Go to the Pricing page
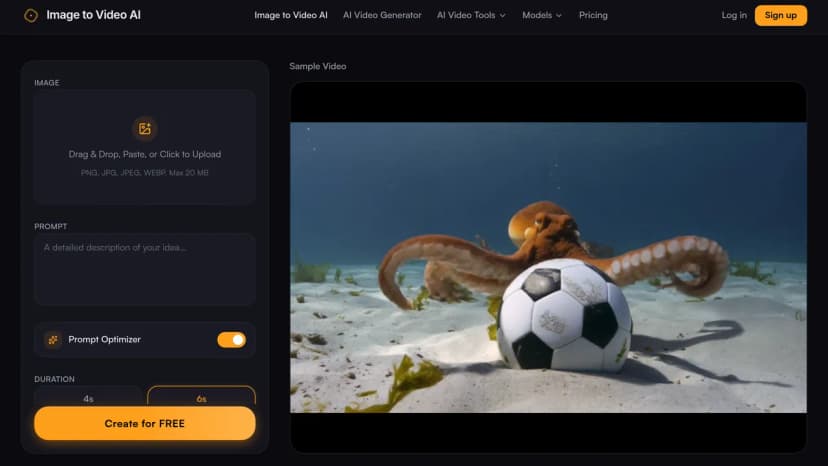Screen dimensions: 828x466 593,15
